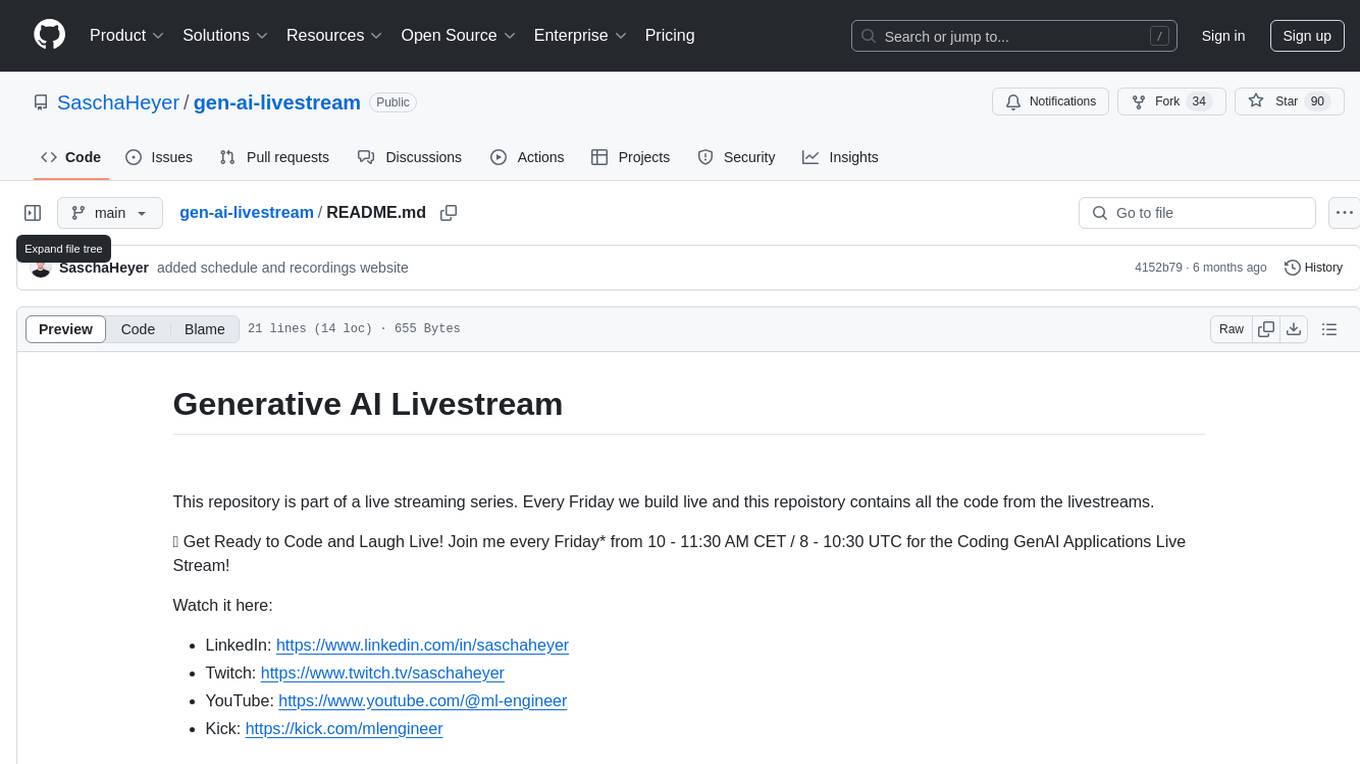Viewport: 1360px width, 764px height.
Task: Switch to the Code tab
Action: click(x=71, y=157)
